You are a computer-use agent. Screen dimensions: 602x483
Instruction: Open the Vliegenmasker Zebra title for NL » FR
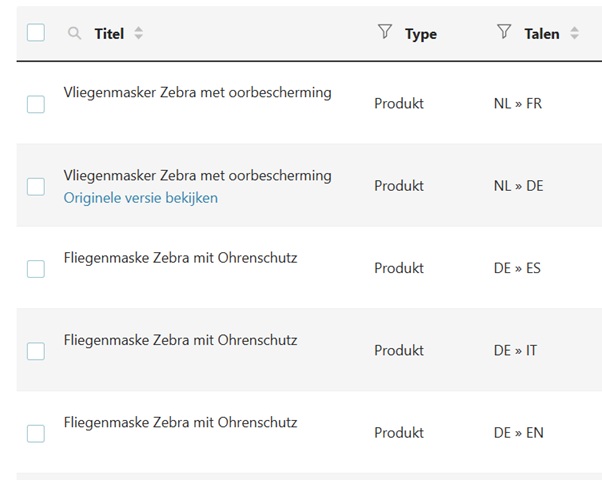coord(197,93)
